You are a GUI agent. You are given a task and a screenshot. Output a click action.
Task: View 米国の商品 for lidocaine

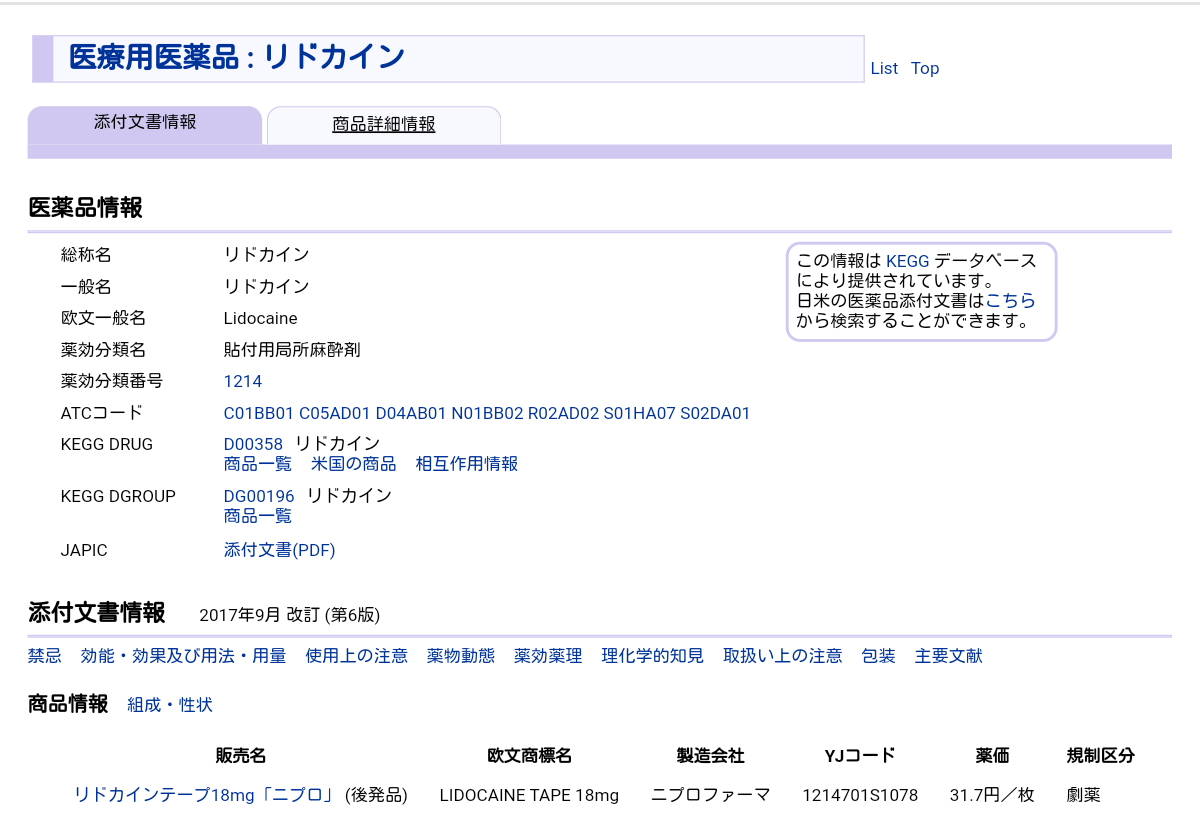(353, 463)
